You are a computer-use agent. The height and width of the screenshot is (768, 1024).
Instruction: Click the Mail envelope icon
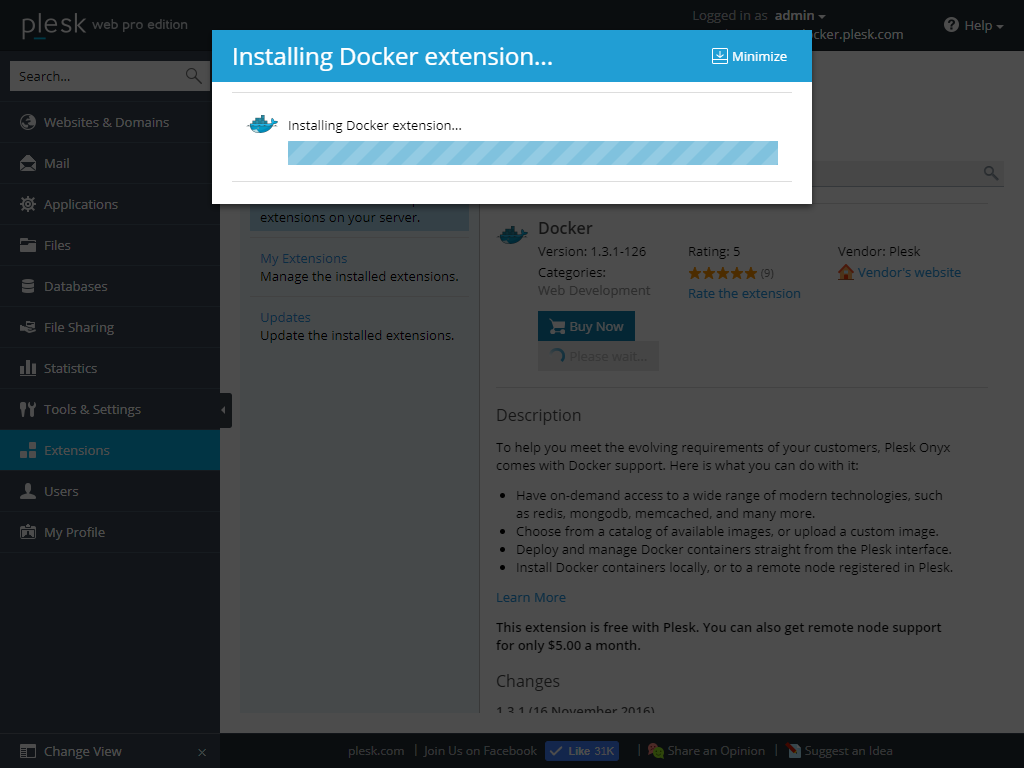click(x=27, y=163)
